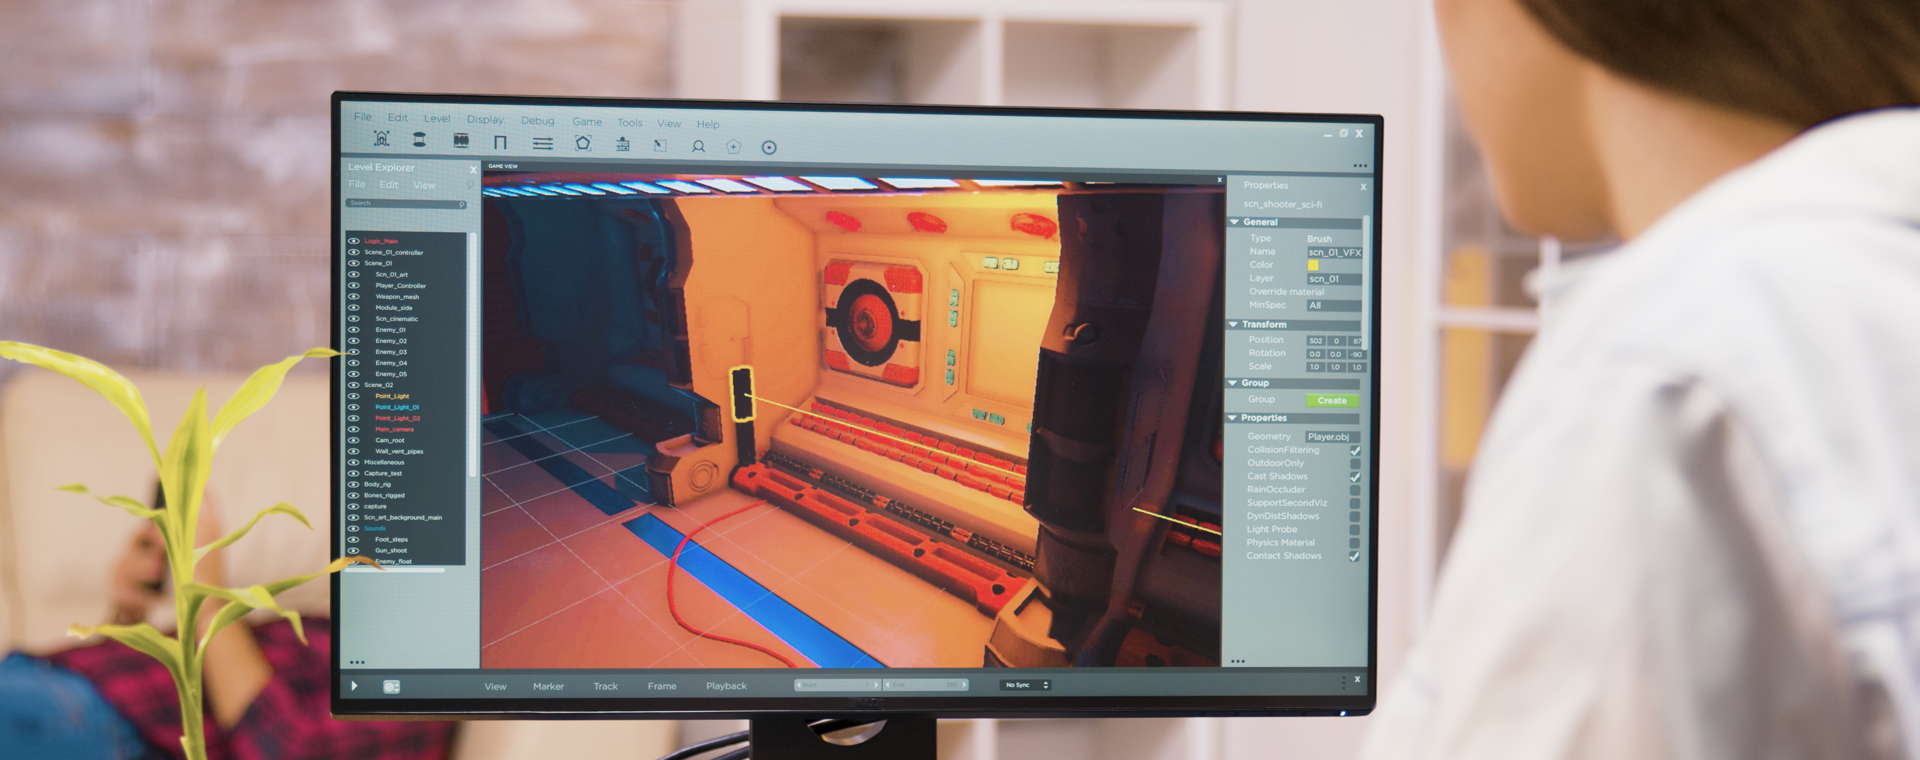Click the yellow Color swatch
The height and width of the screenshot is (760, 1920).
click(x=1313, y=266)
